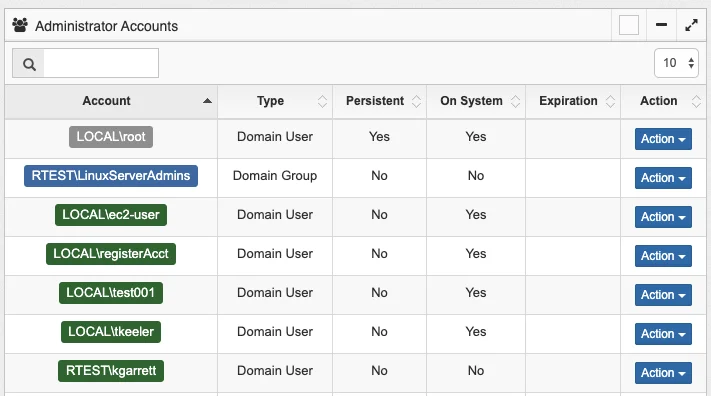Expand panel with diagonal arrows icon
The width and height of the screenshot is (711, 396).
691,25
